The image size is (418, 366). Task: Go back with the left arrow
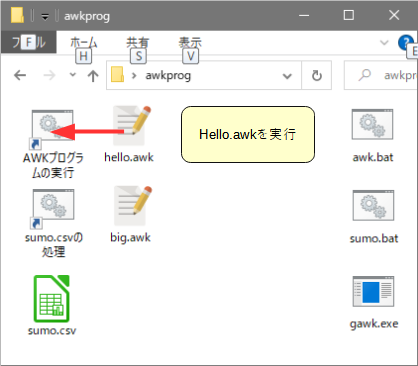click(20, 75)
